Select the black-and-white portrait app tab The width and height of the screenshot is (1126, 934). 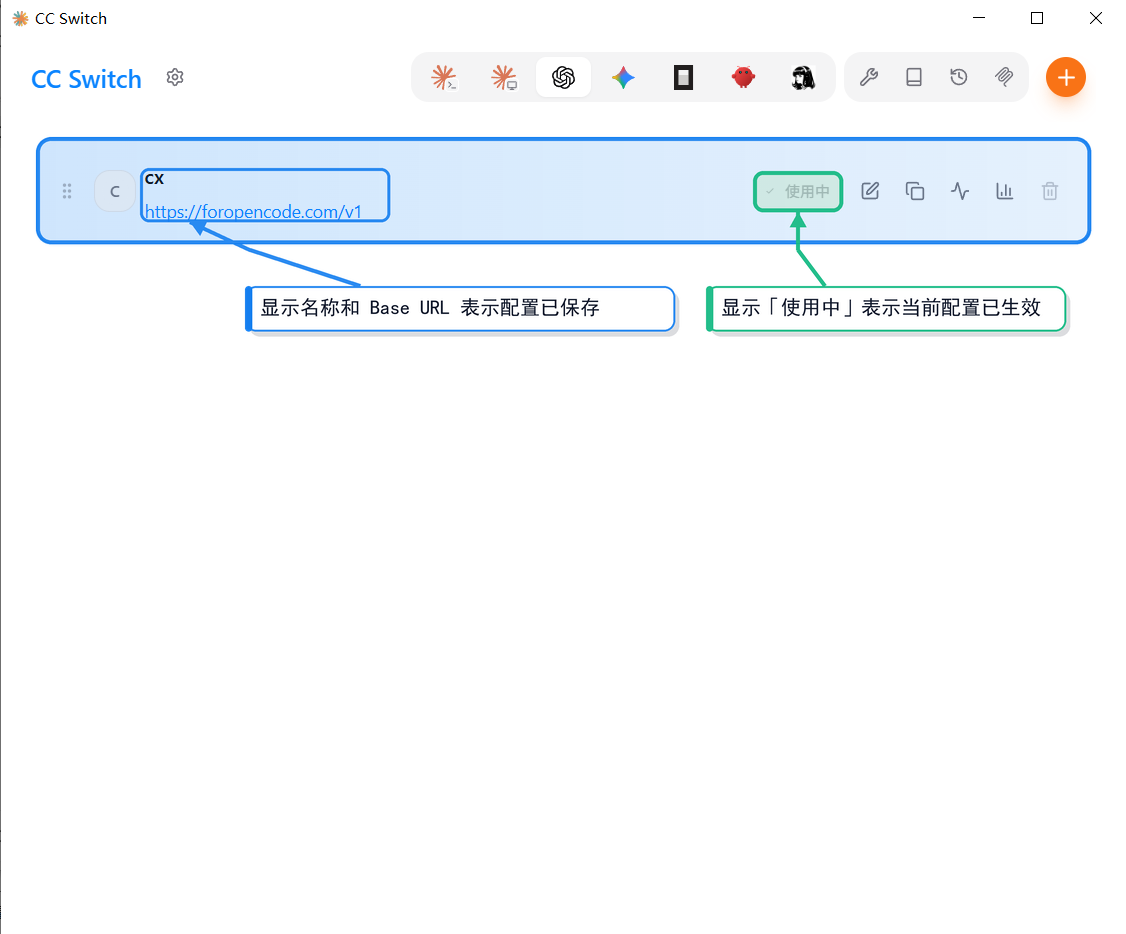pos(803,77)
